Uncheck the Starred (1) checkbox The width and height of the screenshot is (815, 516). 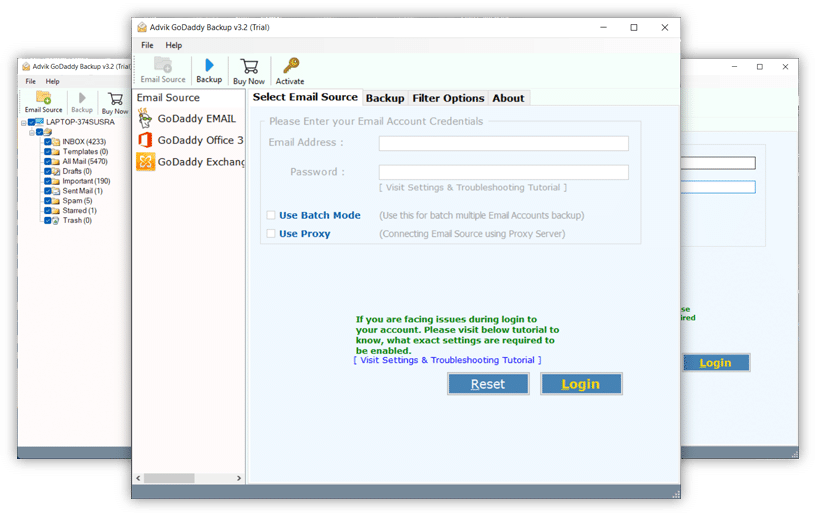(x=48, y=211)
